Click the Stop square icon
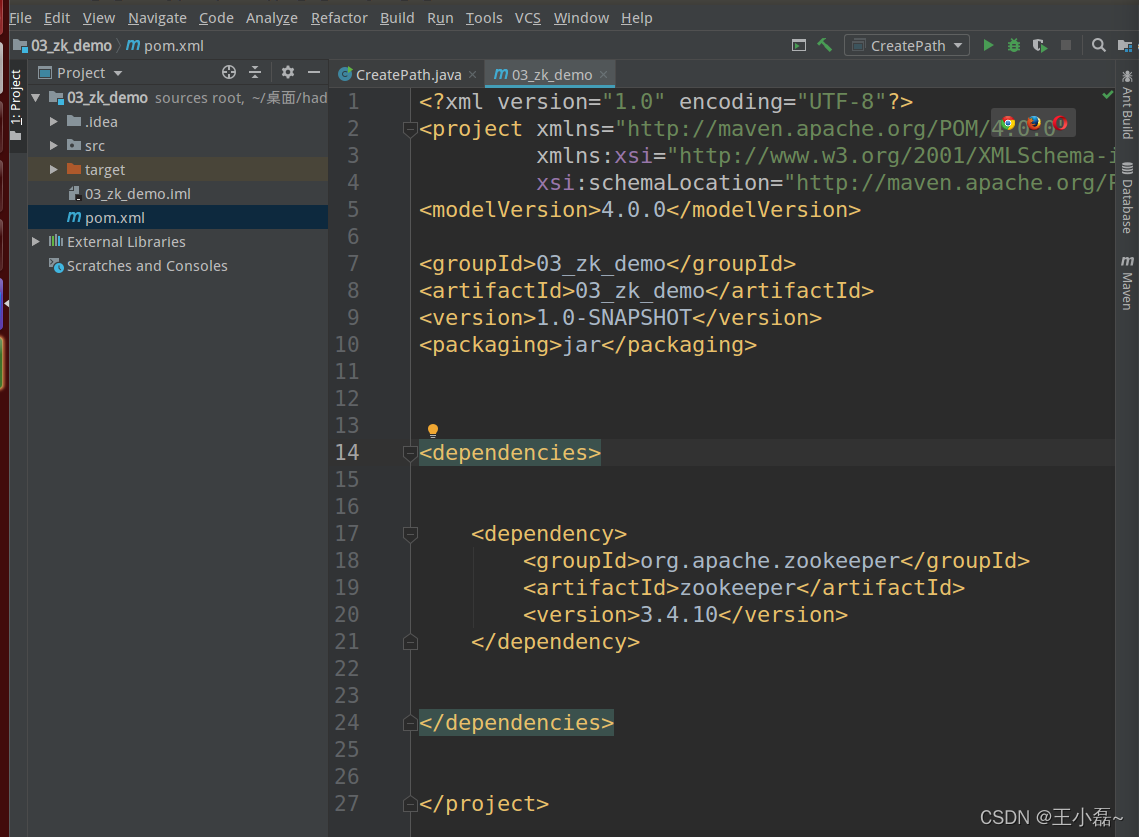The height and width of the screenshot is (837, 1139). click(1066, 45)
